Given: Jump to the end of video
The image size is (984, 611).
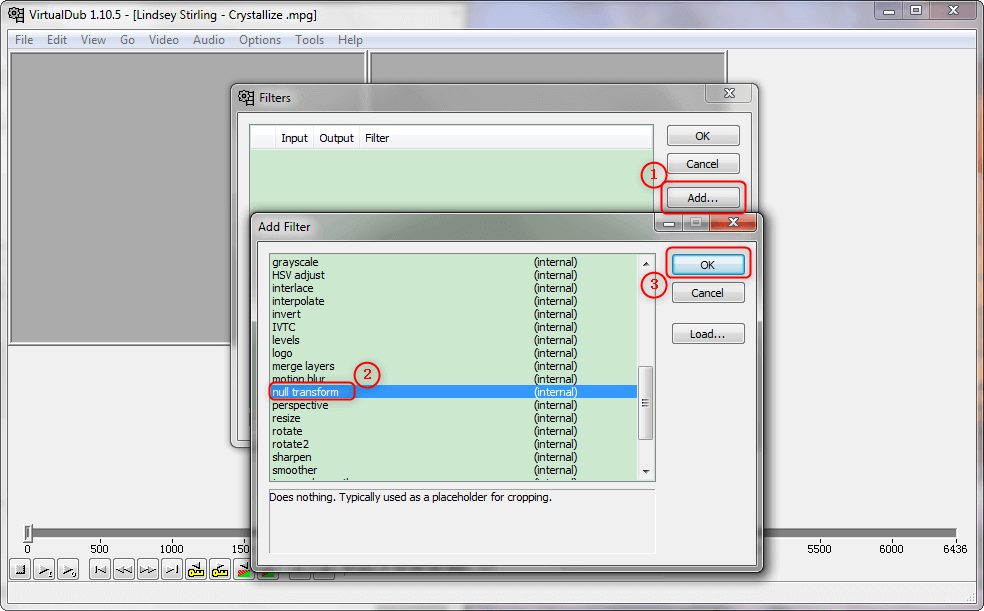Looking at the screenshot, I should 171,570.
